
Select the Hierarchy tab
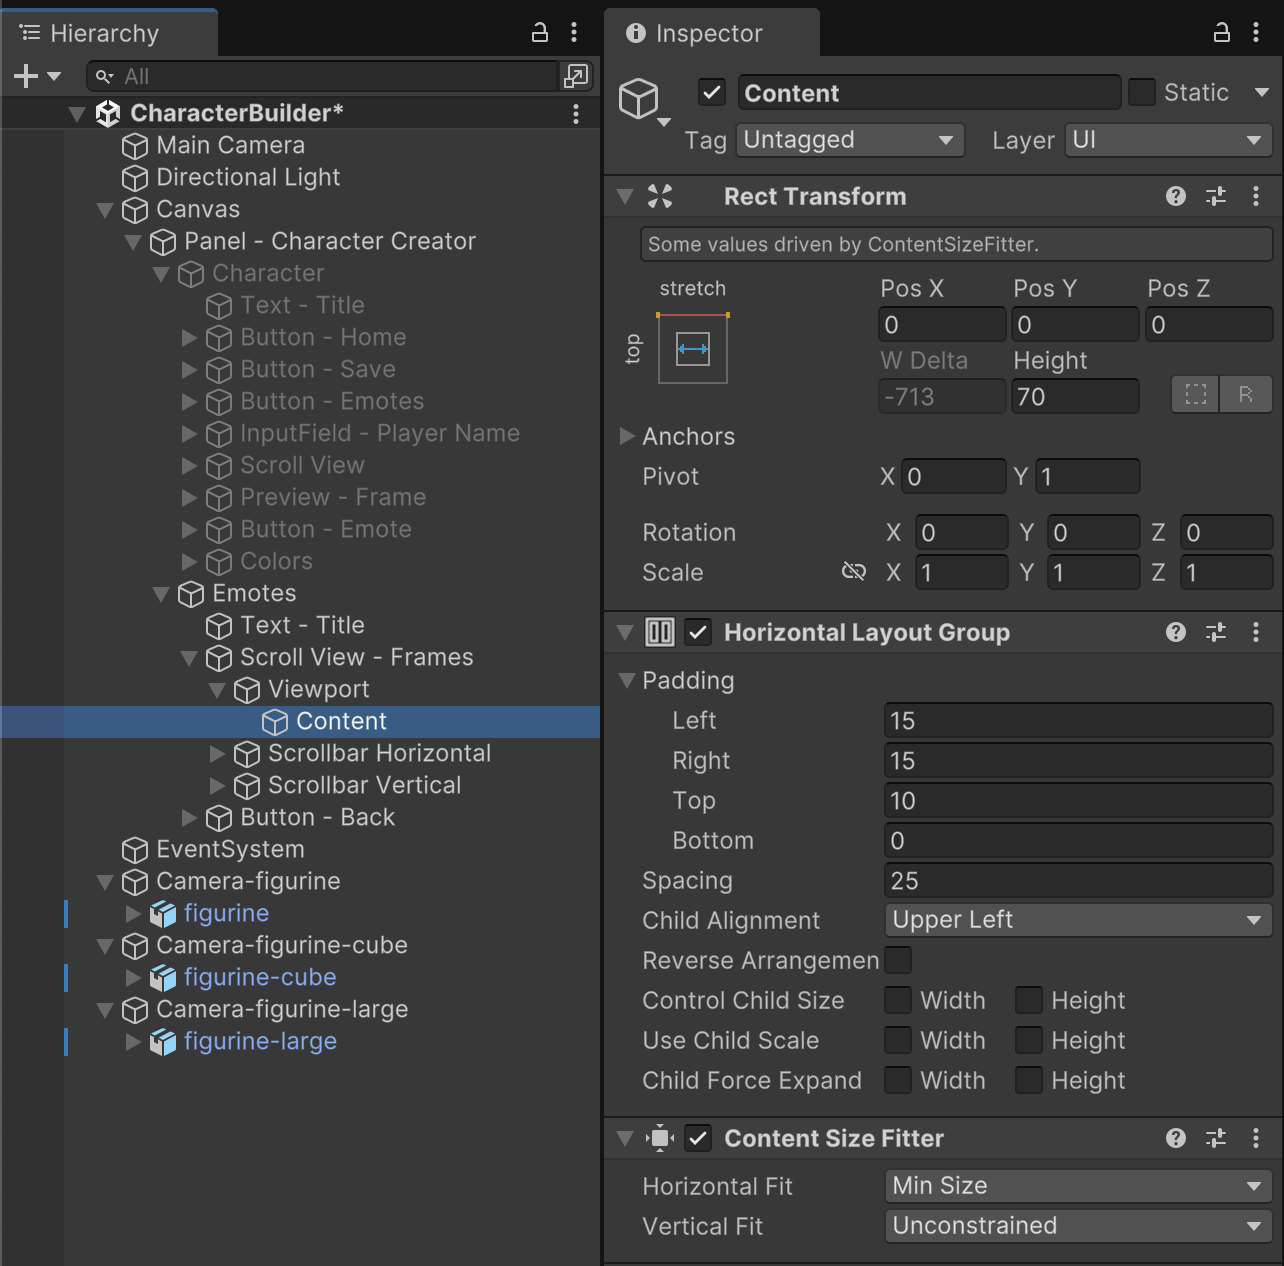click(x=104, y=33)
